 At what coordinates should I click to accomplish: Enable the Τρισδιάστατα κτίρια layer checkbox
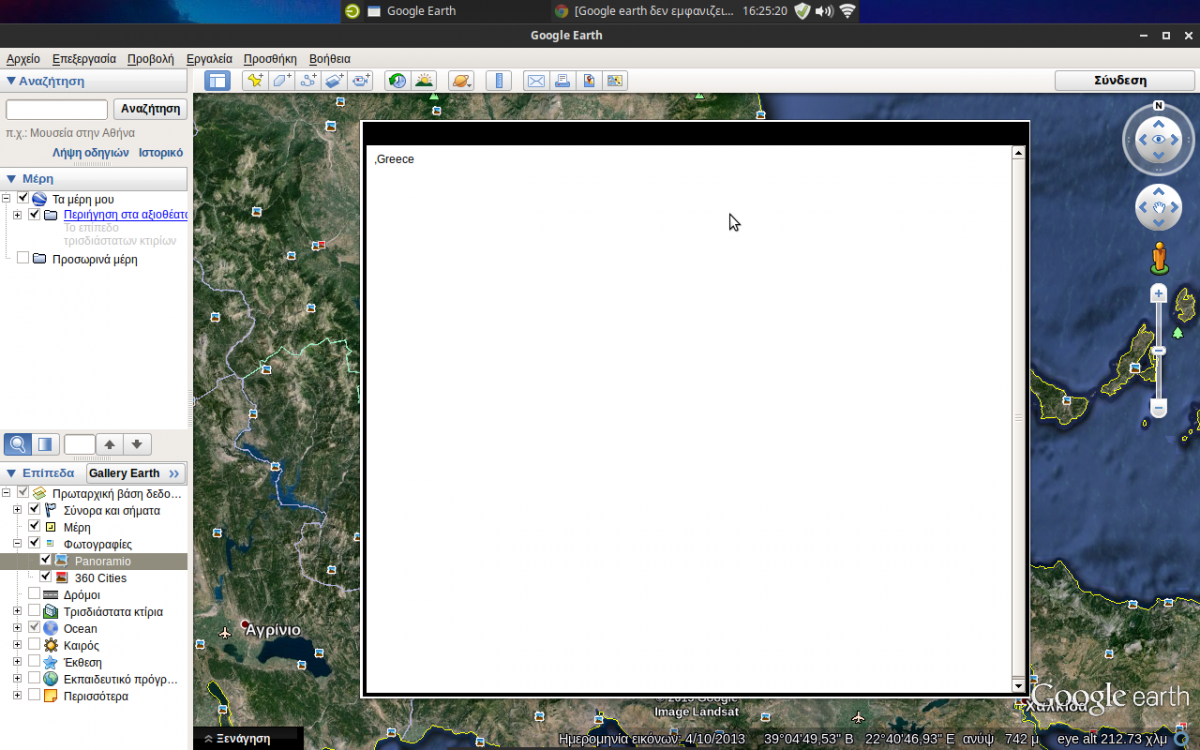[34, 611]
